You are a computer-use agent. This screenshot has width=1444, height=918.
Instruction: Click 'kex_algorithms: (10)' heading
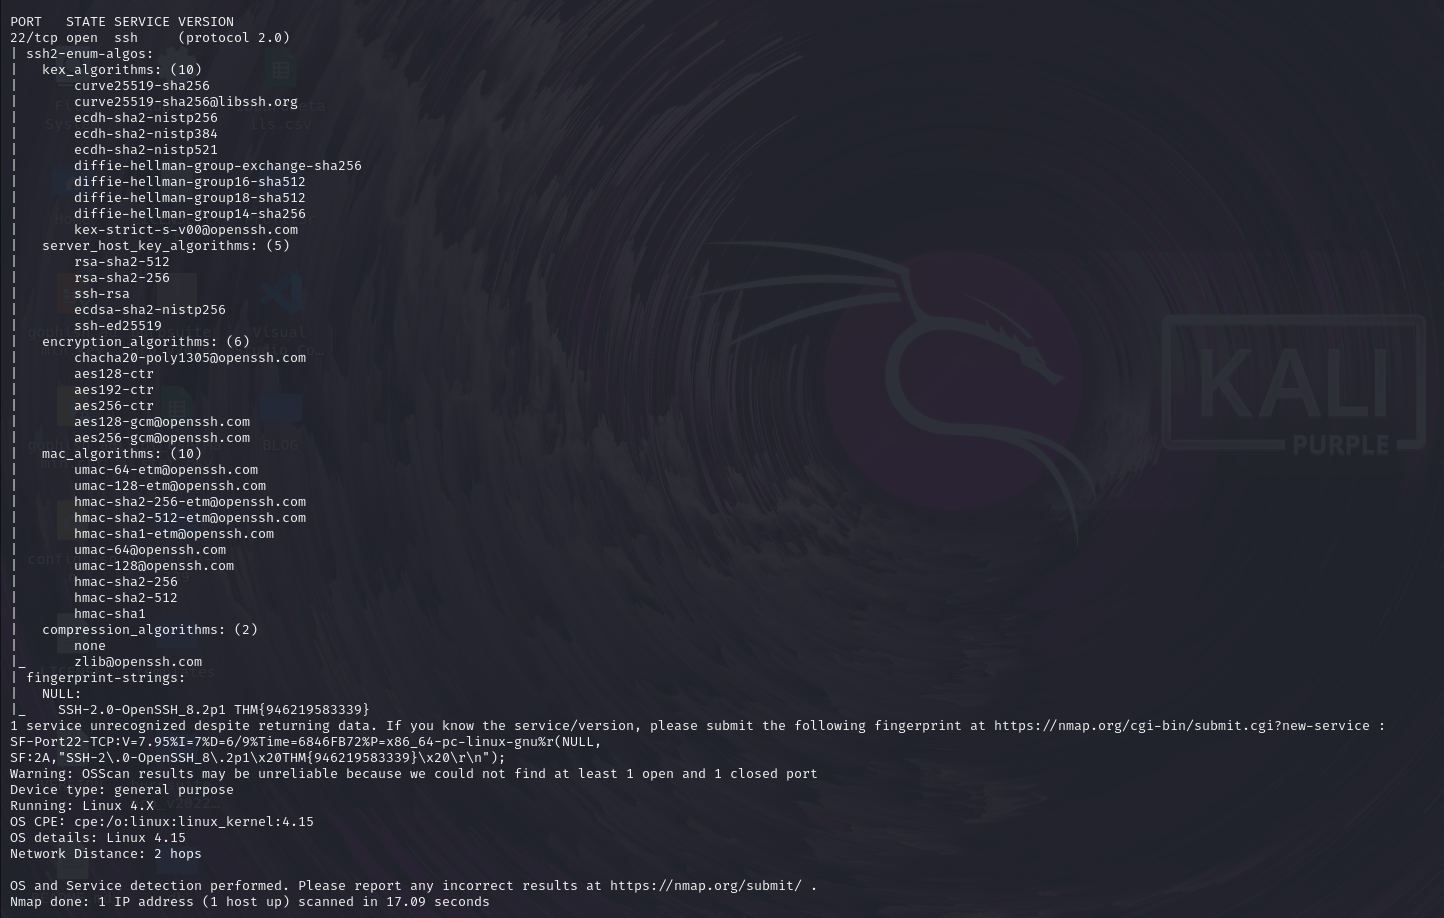pos(122,70)
